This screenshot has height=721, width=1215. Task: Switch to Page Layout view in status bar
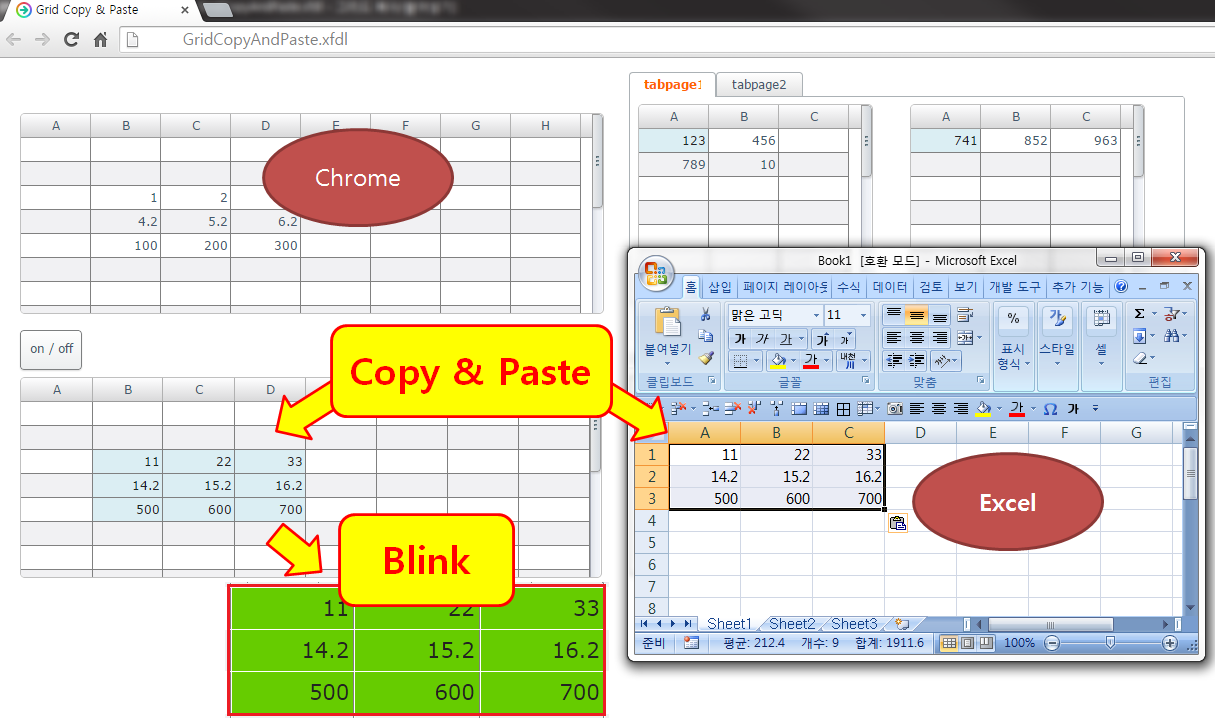(967, 642)
